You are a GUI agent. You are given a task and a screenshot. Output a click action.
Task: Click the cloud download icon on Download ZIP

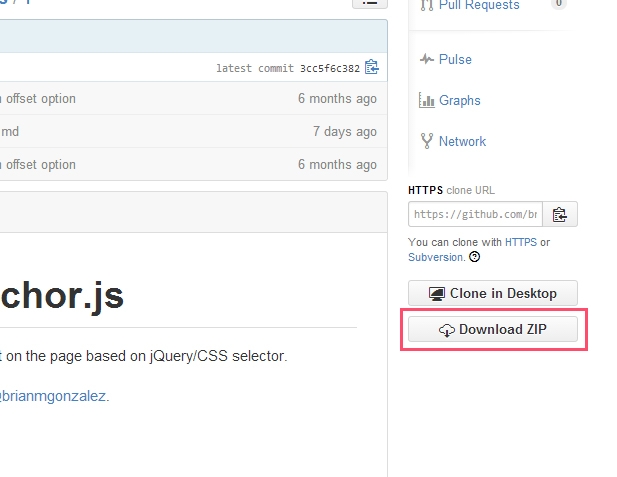pyautogui.click(x=447, y=330)
